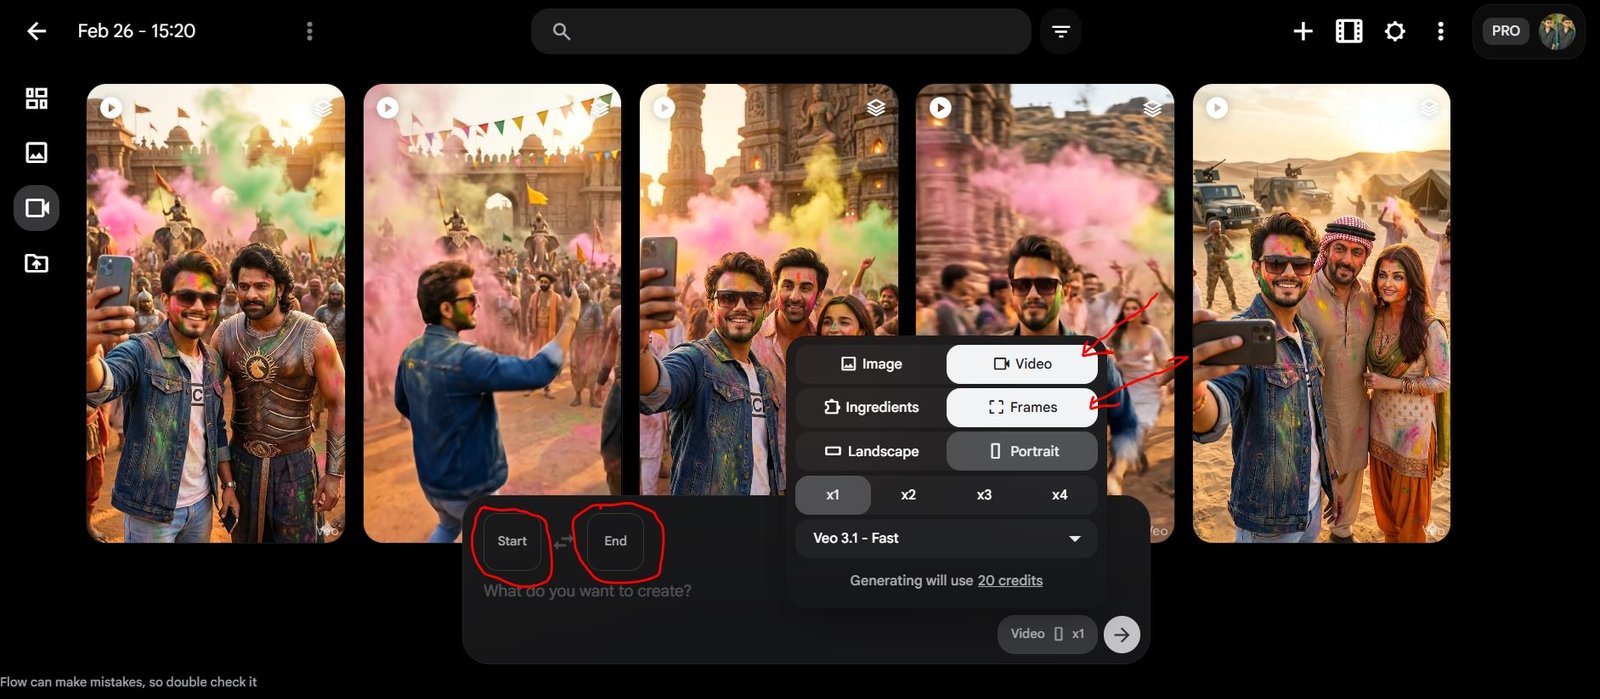Open the upload folder icon in sidebar
Viewport: 1600px width, 699px height.
pos(37,263)
